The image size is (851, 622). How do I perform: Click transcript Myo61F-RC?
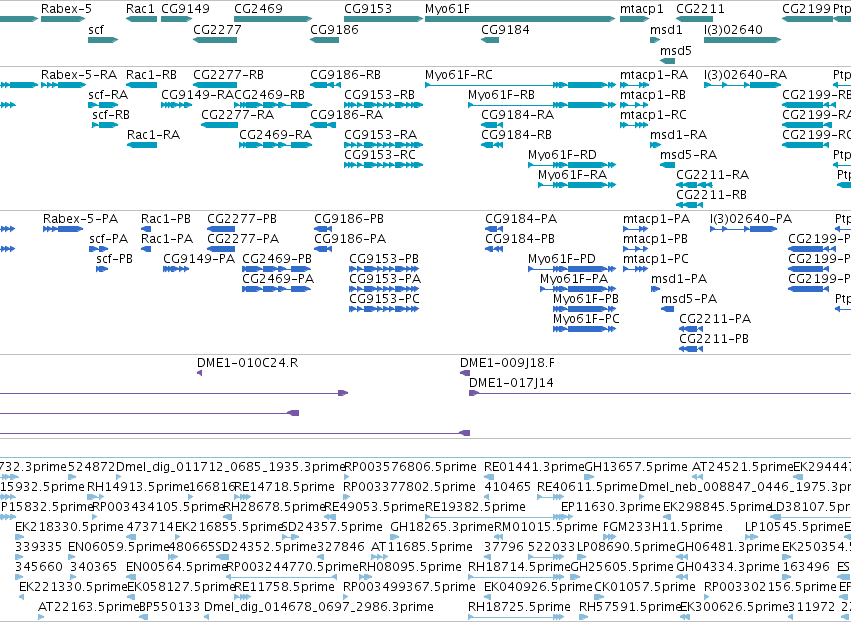520,85
